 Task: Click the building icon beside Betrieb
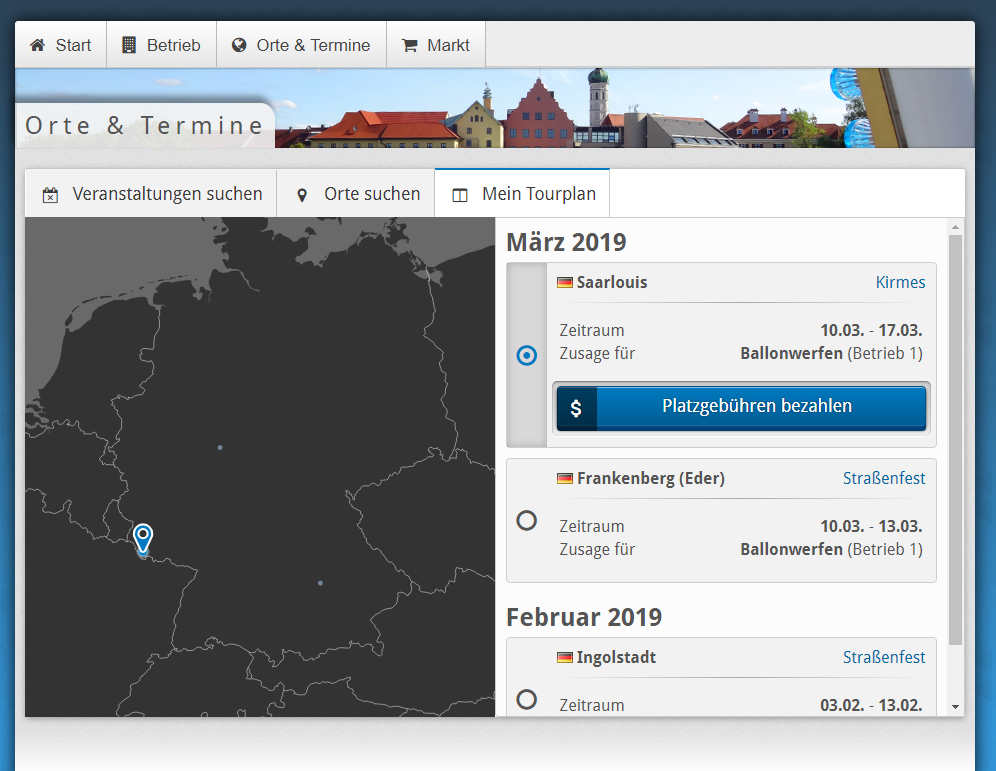click(129, 45)
